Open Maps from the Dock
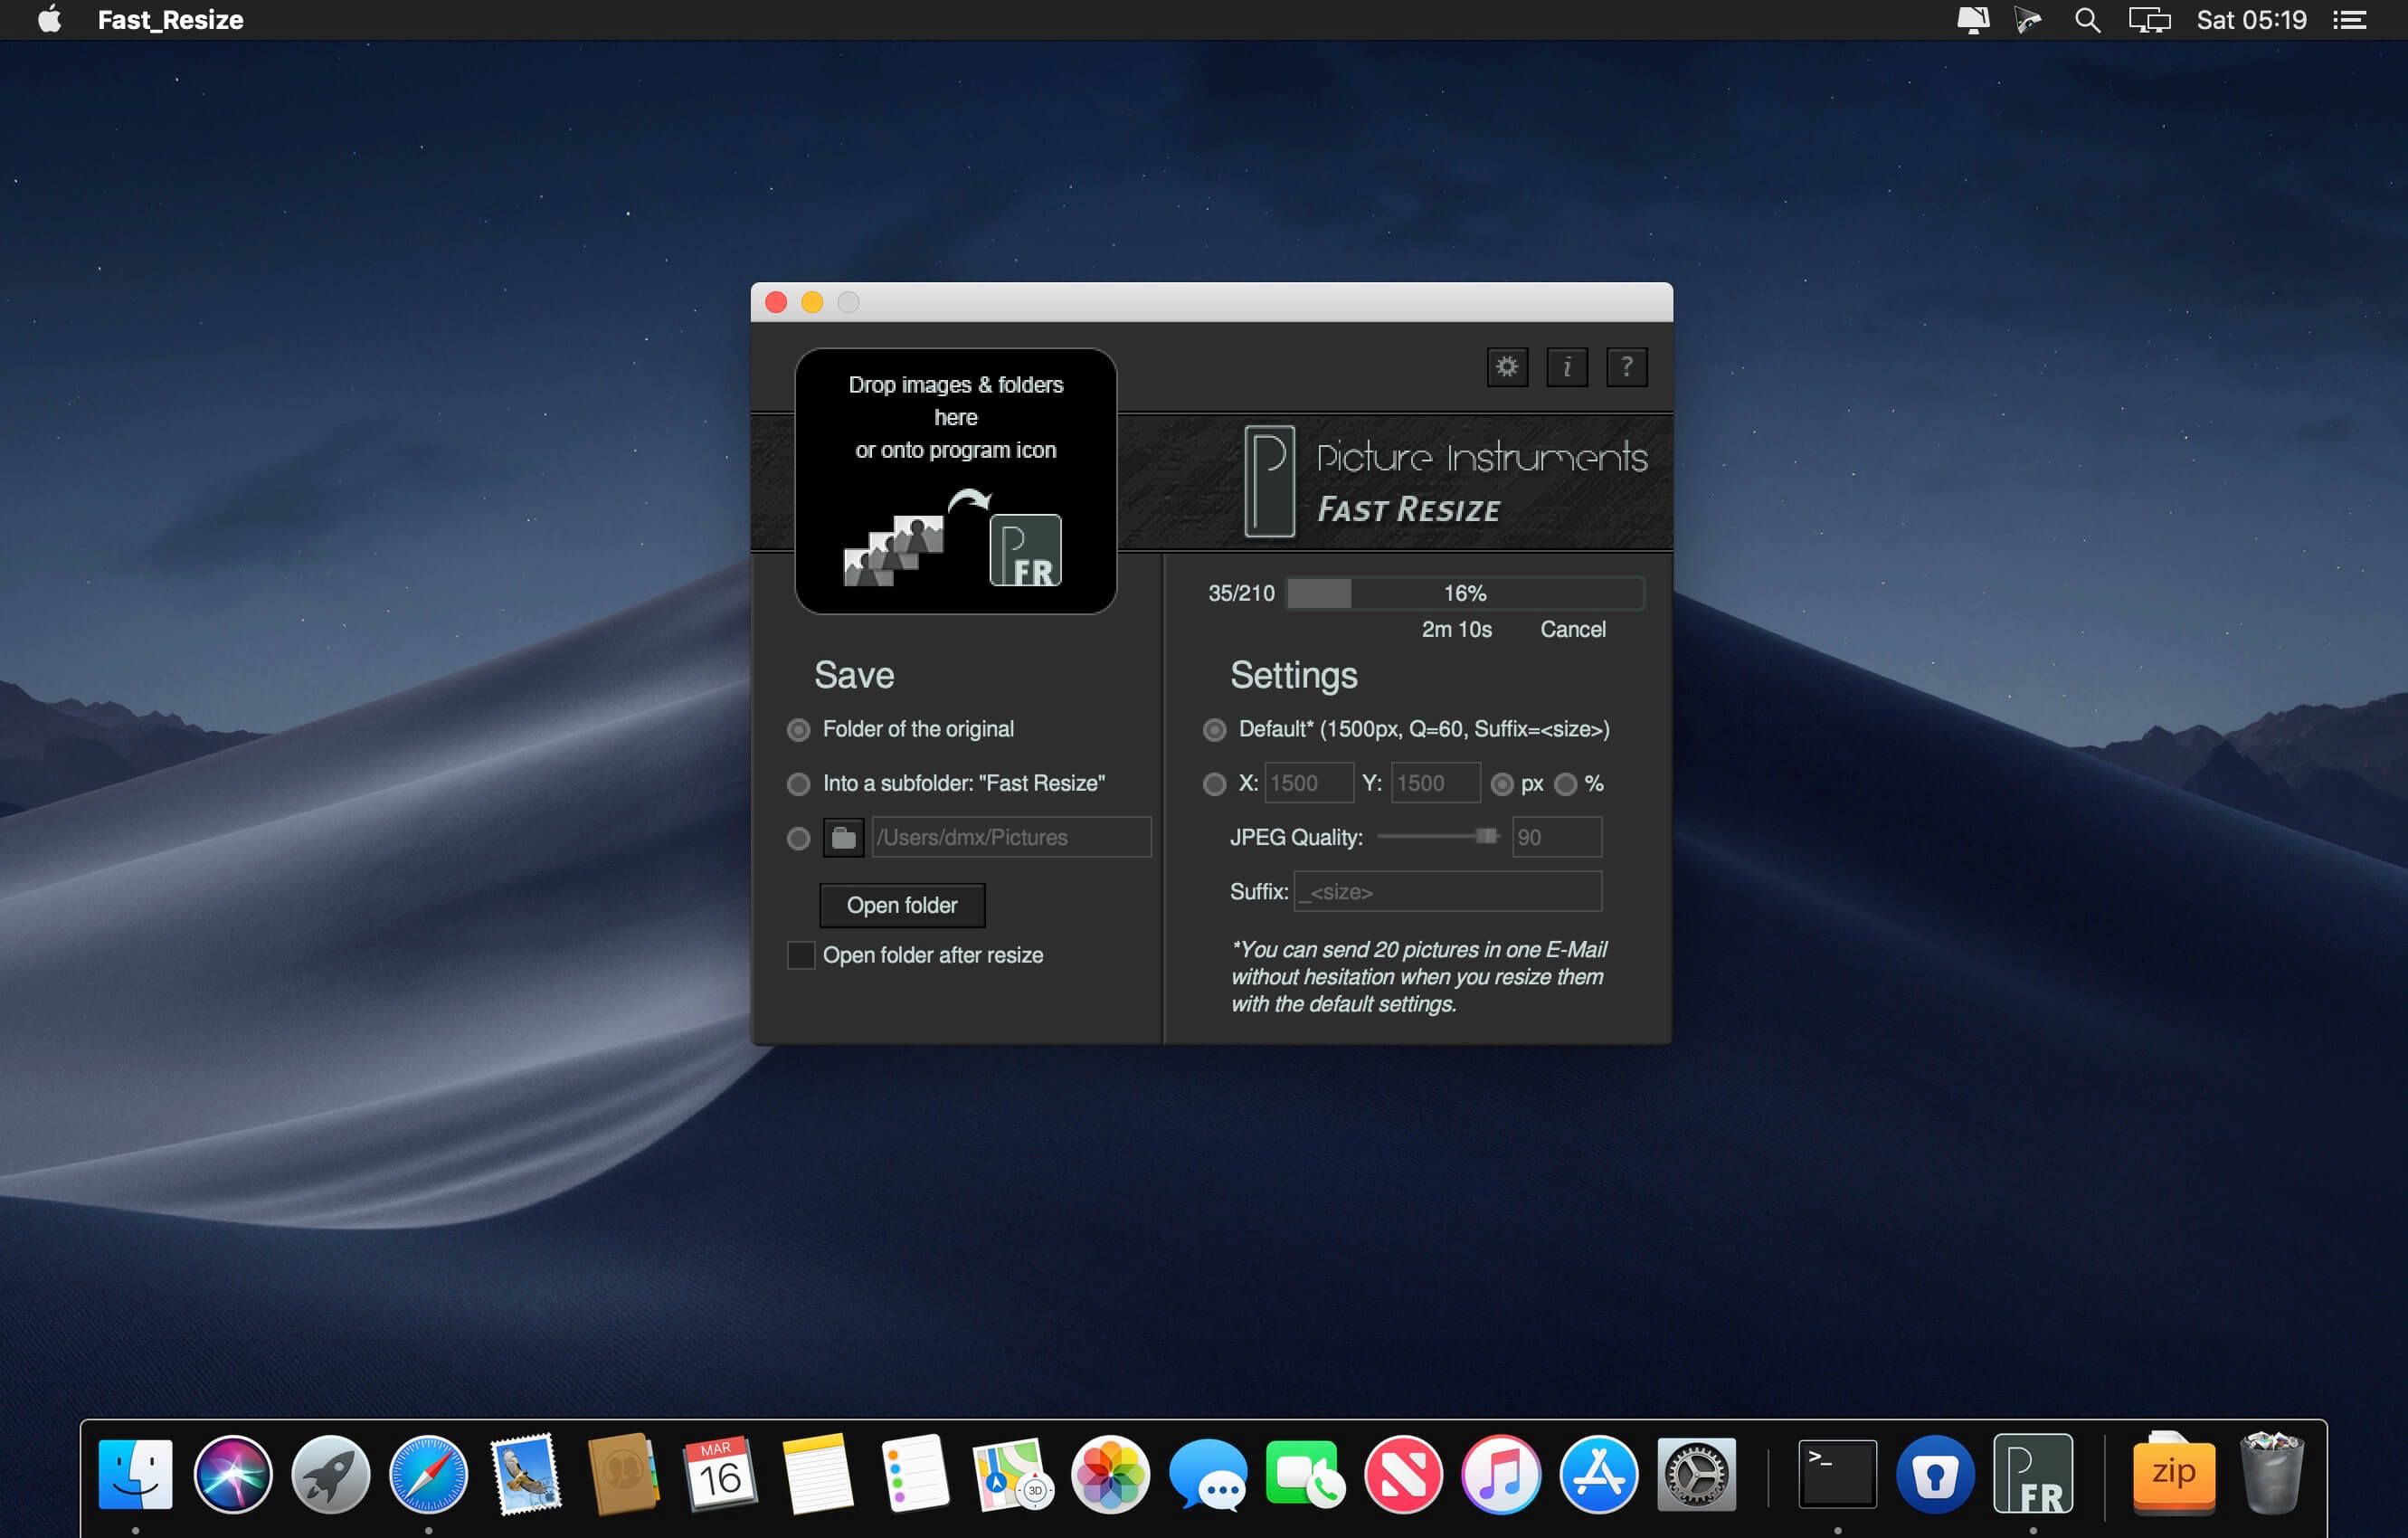Screen dimensions: 2408x1538 [x=1013, y=1473]
